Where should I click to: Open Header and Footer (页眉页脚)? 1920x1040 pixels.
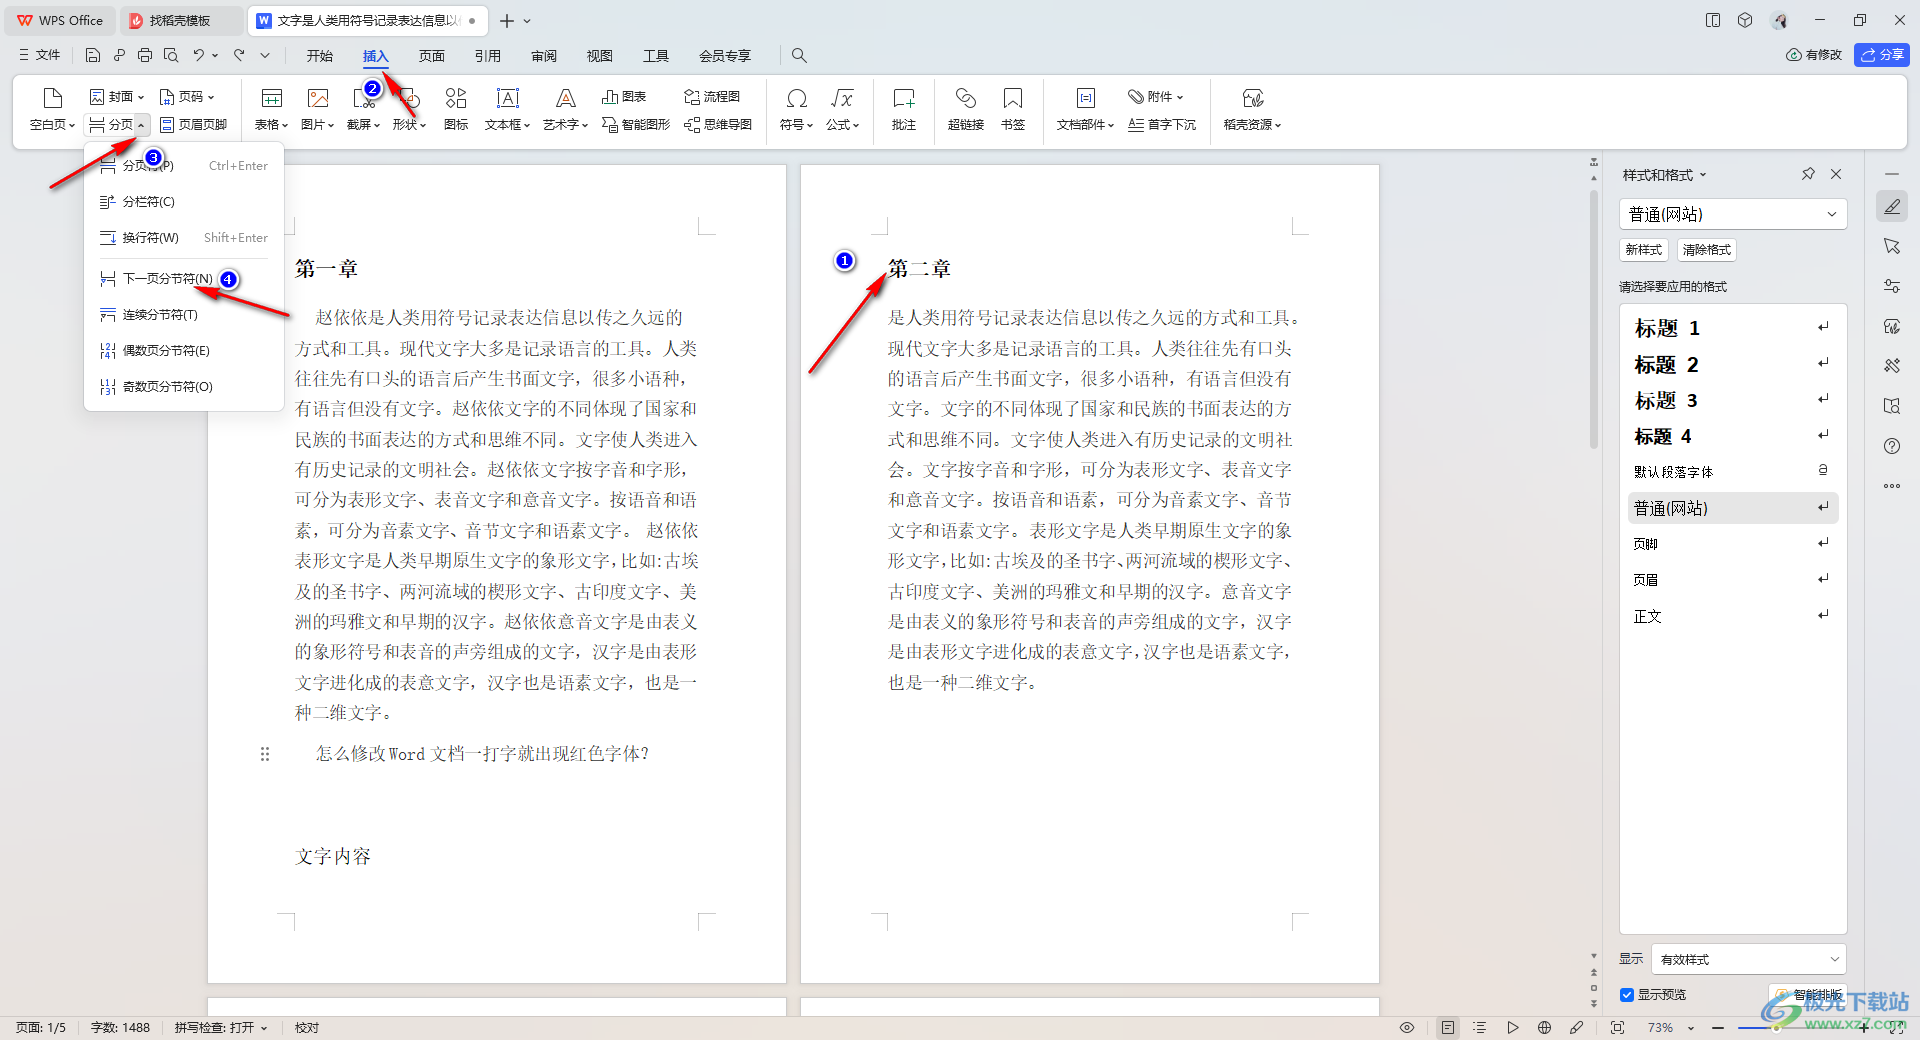(x=194, y=124)
